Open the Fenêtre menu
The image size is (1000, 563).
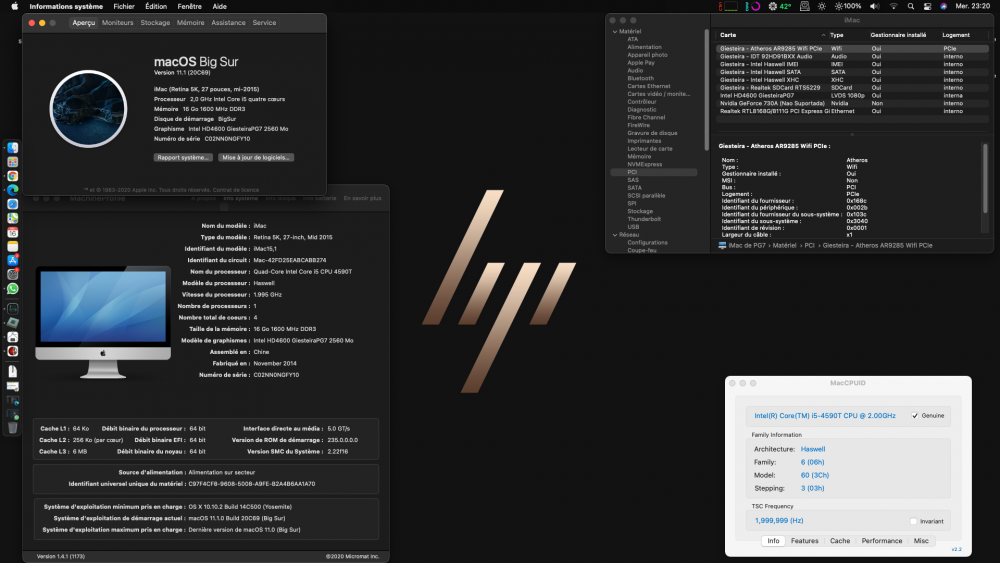(x=189, y=6)
